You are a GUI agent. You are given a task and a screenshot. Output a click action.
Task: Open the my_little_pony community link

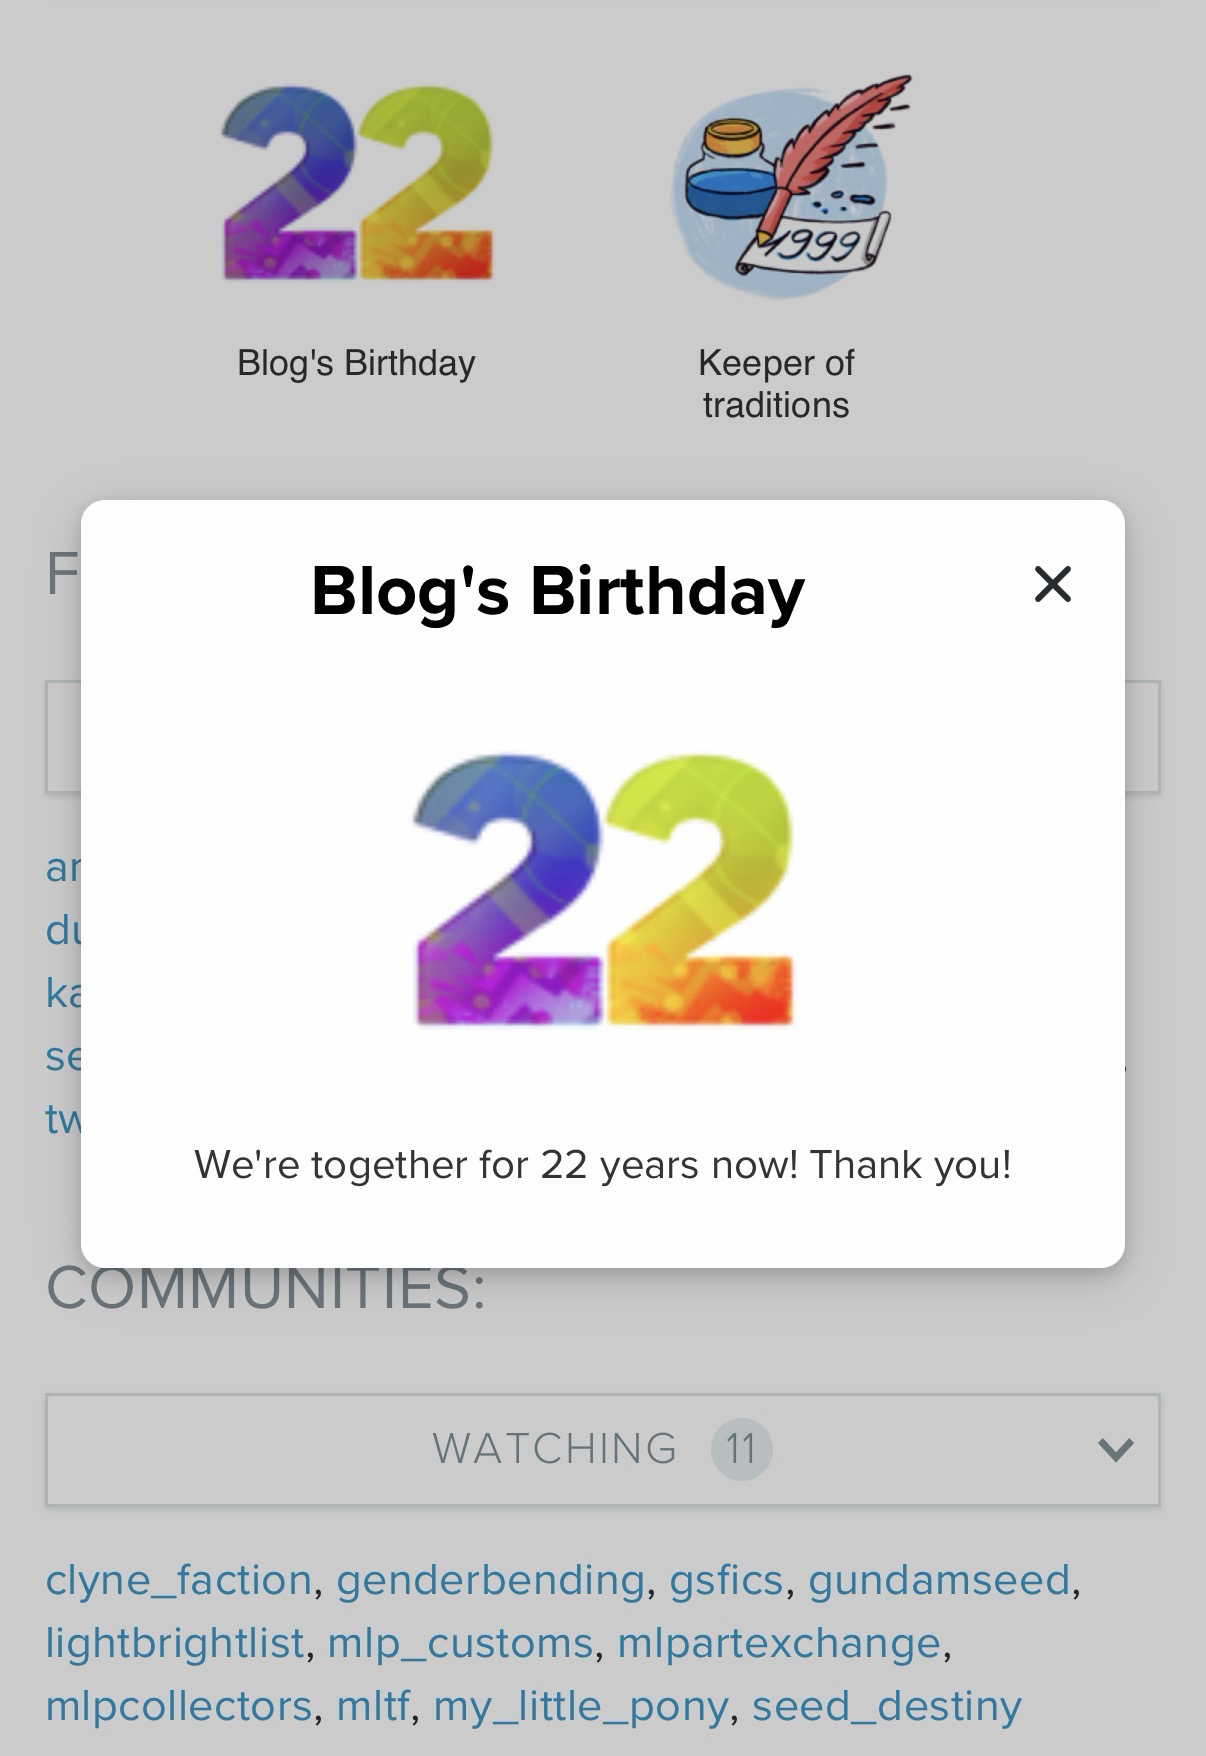click(580, 1706)
